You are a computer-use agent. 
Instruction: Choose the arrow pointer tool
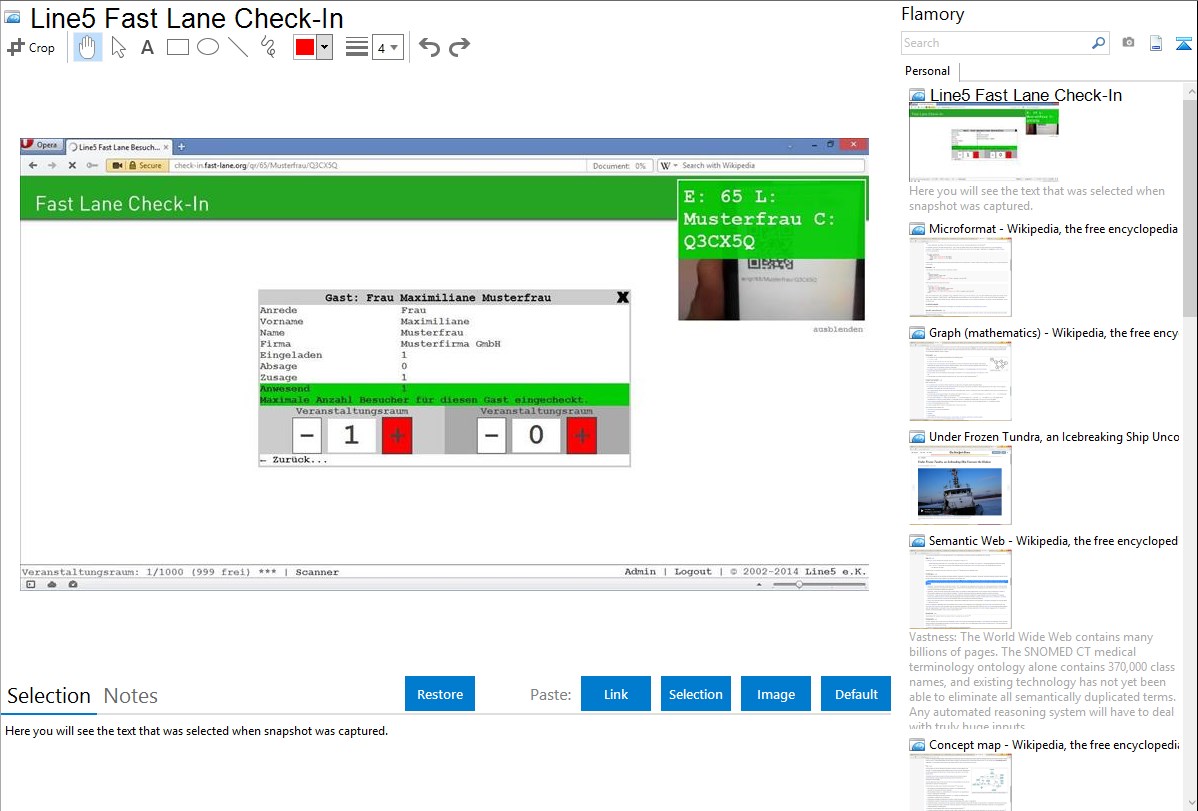118,47
